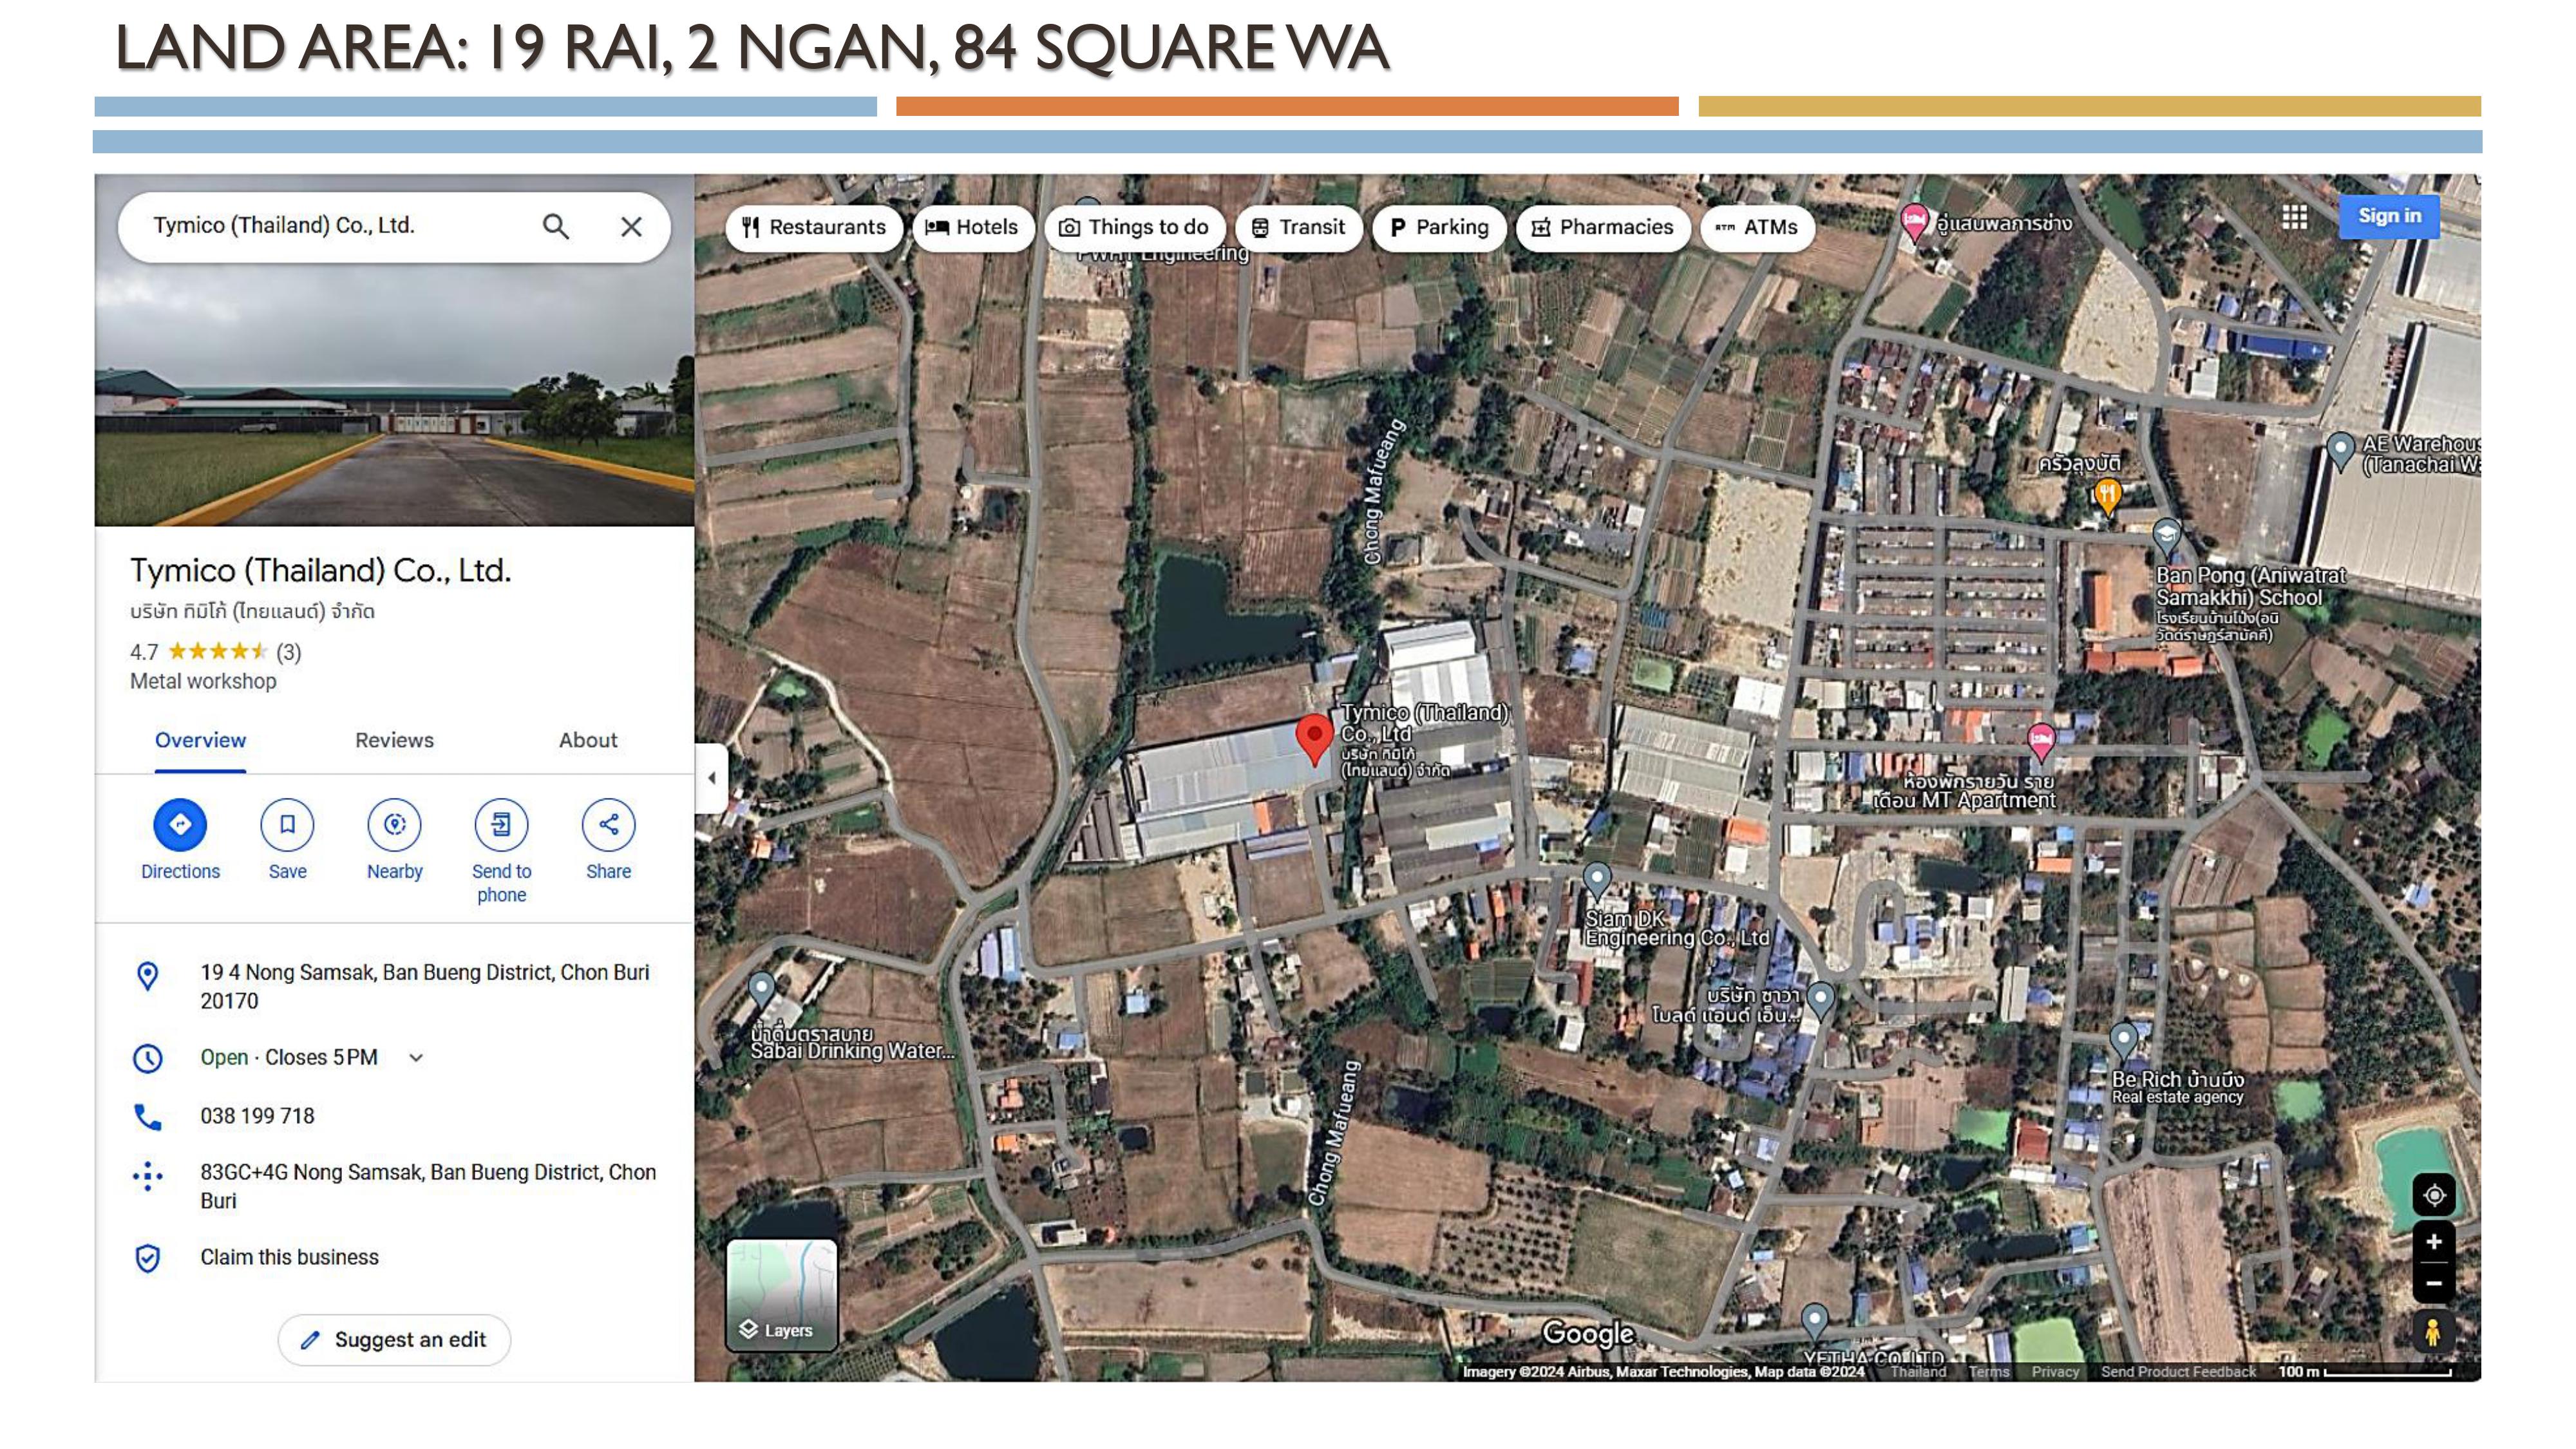Click the search magnifier icon
Viewport: 2576px width, 1449px height.
click(x=556, y=227)
